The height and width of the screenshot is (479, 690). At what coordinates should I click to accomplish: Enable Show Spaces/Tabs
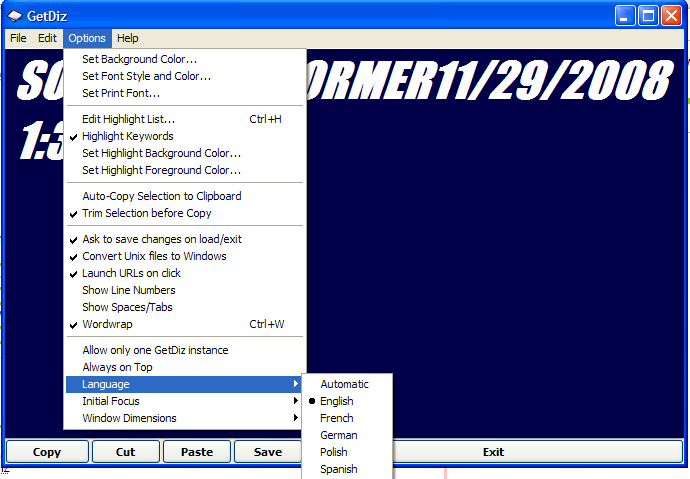tap(185, 307)
